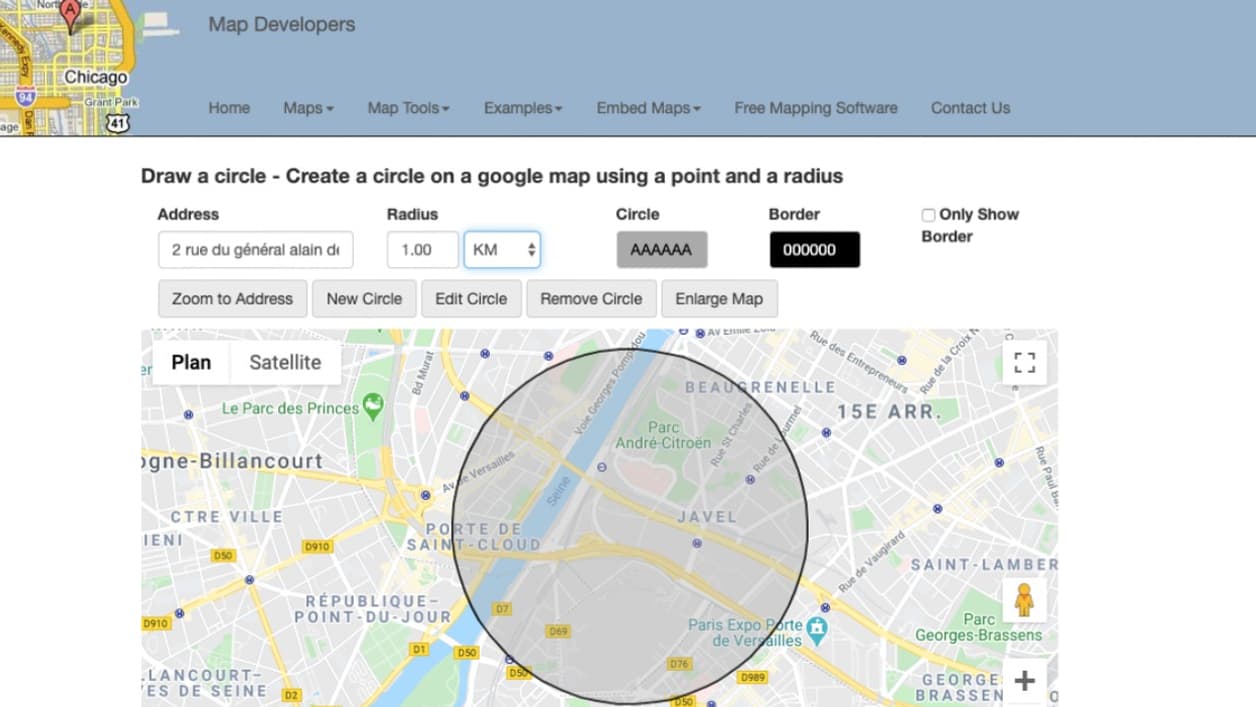Viewport: 1256px width, 707px height.
Task: Open the Examples menu
Action: tap(523, 108)
